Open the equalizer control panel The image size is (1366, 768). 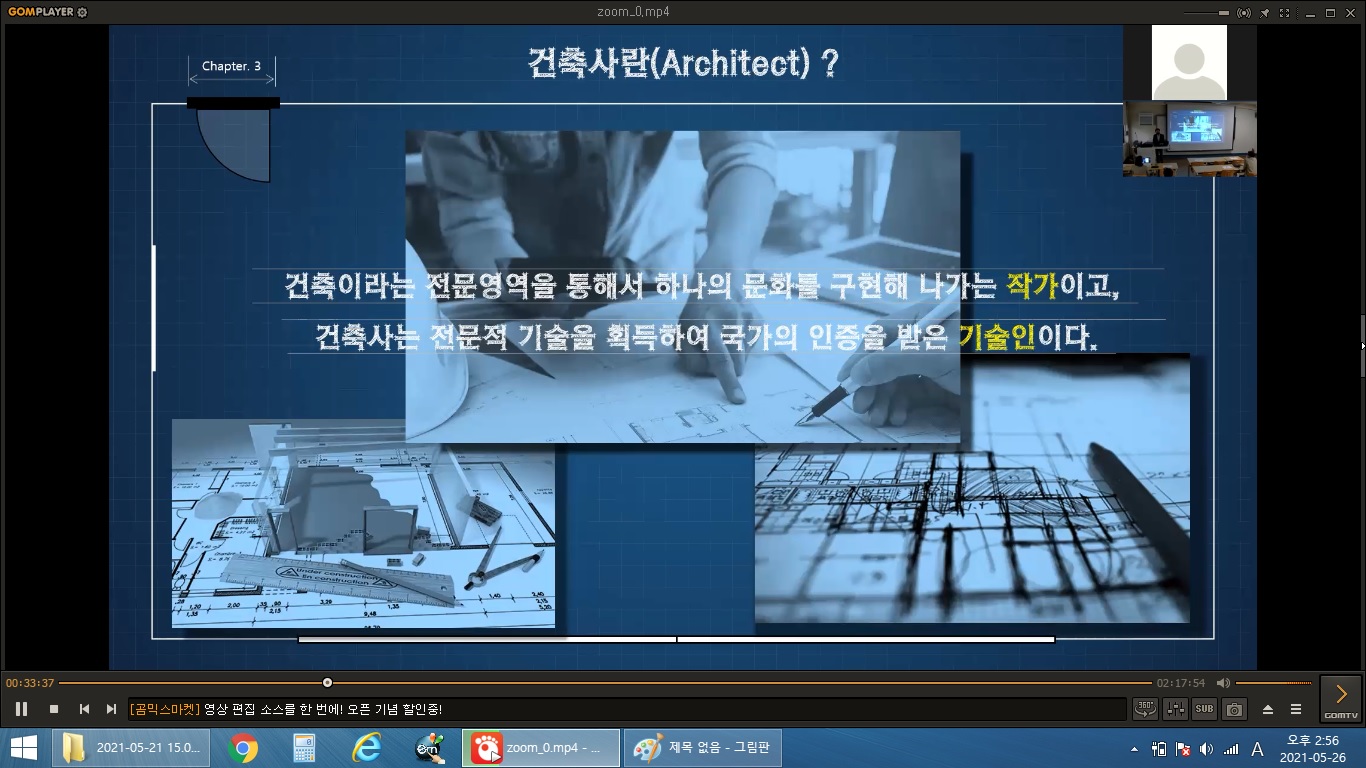[1175, 709]
